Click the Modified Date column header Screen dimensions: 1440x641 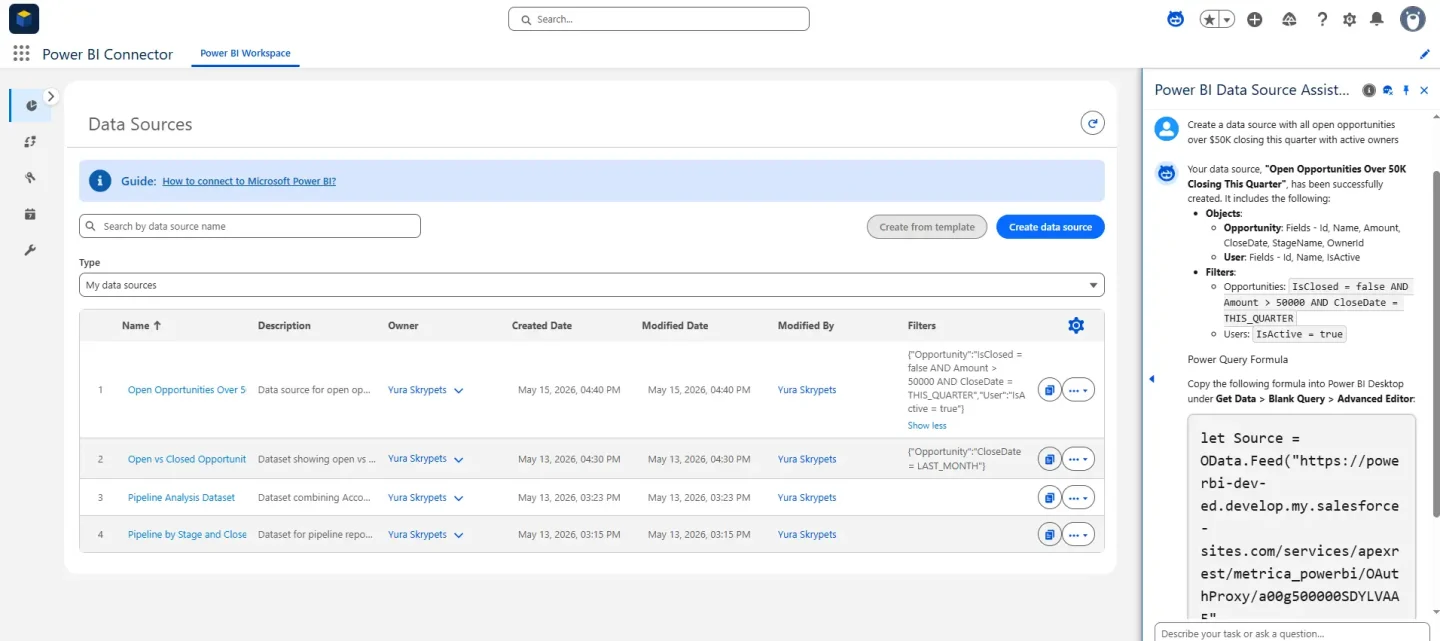click(x=675, y=325)
